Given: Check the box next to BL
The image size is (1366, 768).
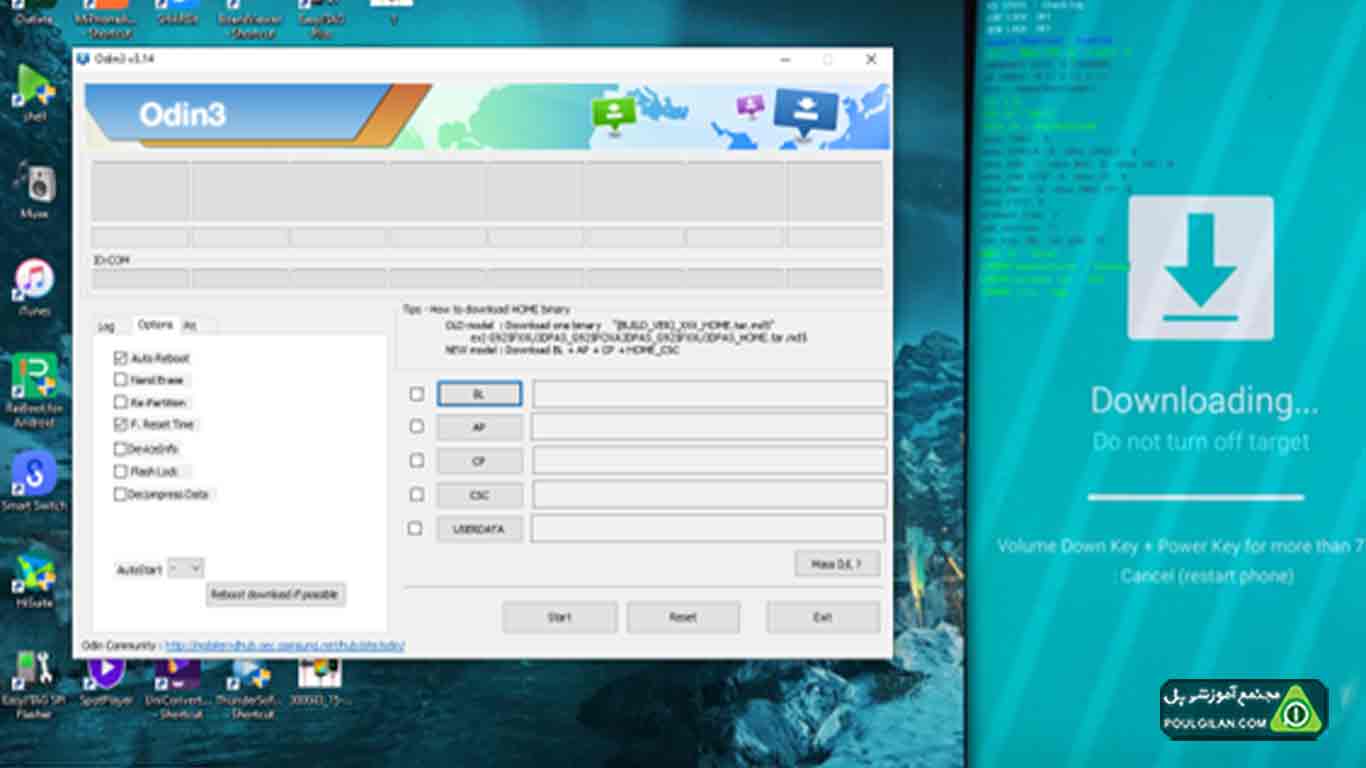Looking at the screenshot, I should pos(417,394).
